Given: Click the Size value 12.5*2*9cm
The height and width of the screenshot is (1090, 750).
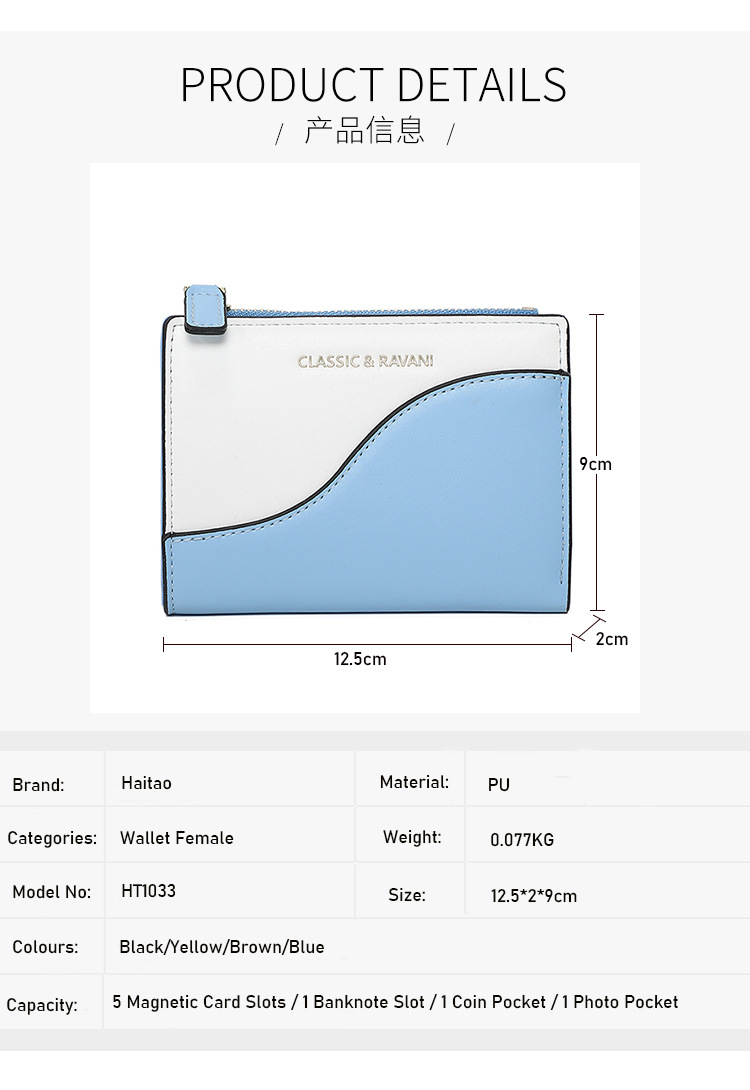Looking at the screenshot, I should click(x=533, y=896).
